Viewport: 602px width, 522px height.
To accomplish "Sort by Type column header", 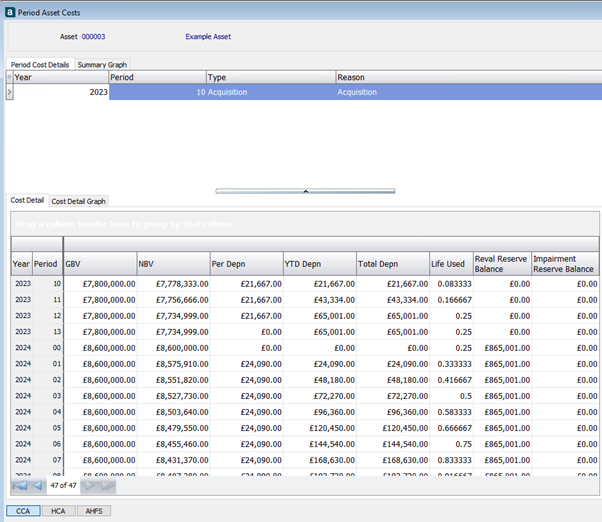I will click(271, 77).
